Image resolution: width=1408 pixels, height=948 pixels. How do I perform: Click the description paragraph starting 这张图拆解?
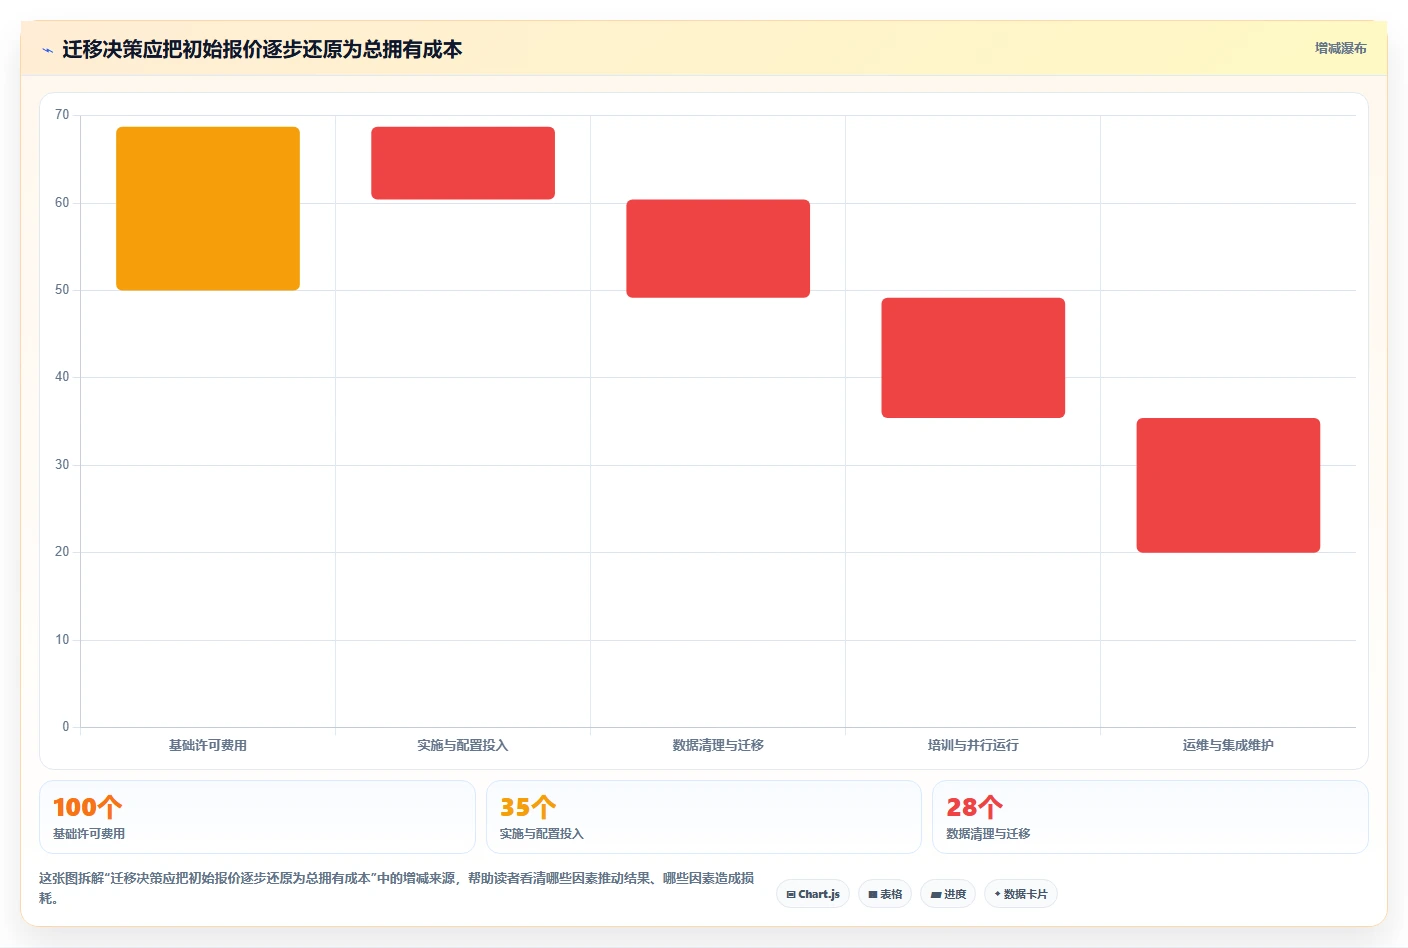(397, 888)
